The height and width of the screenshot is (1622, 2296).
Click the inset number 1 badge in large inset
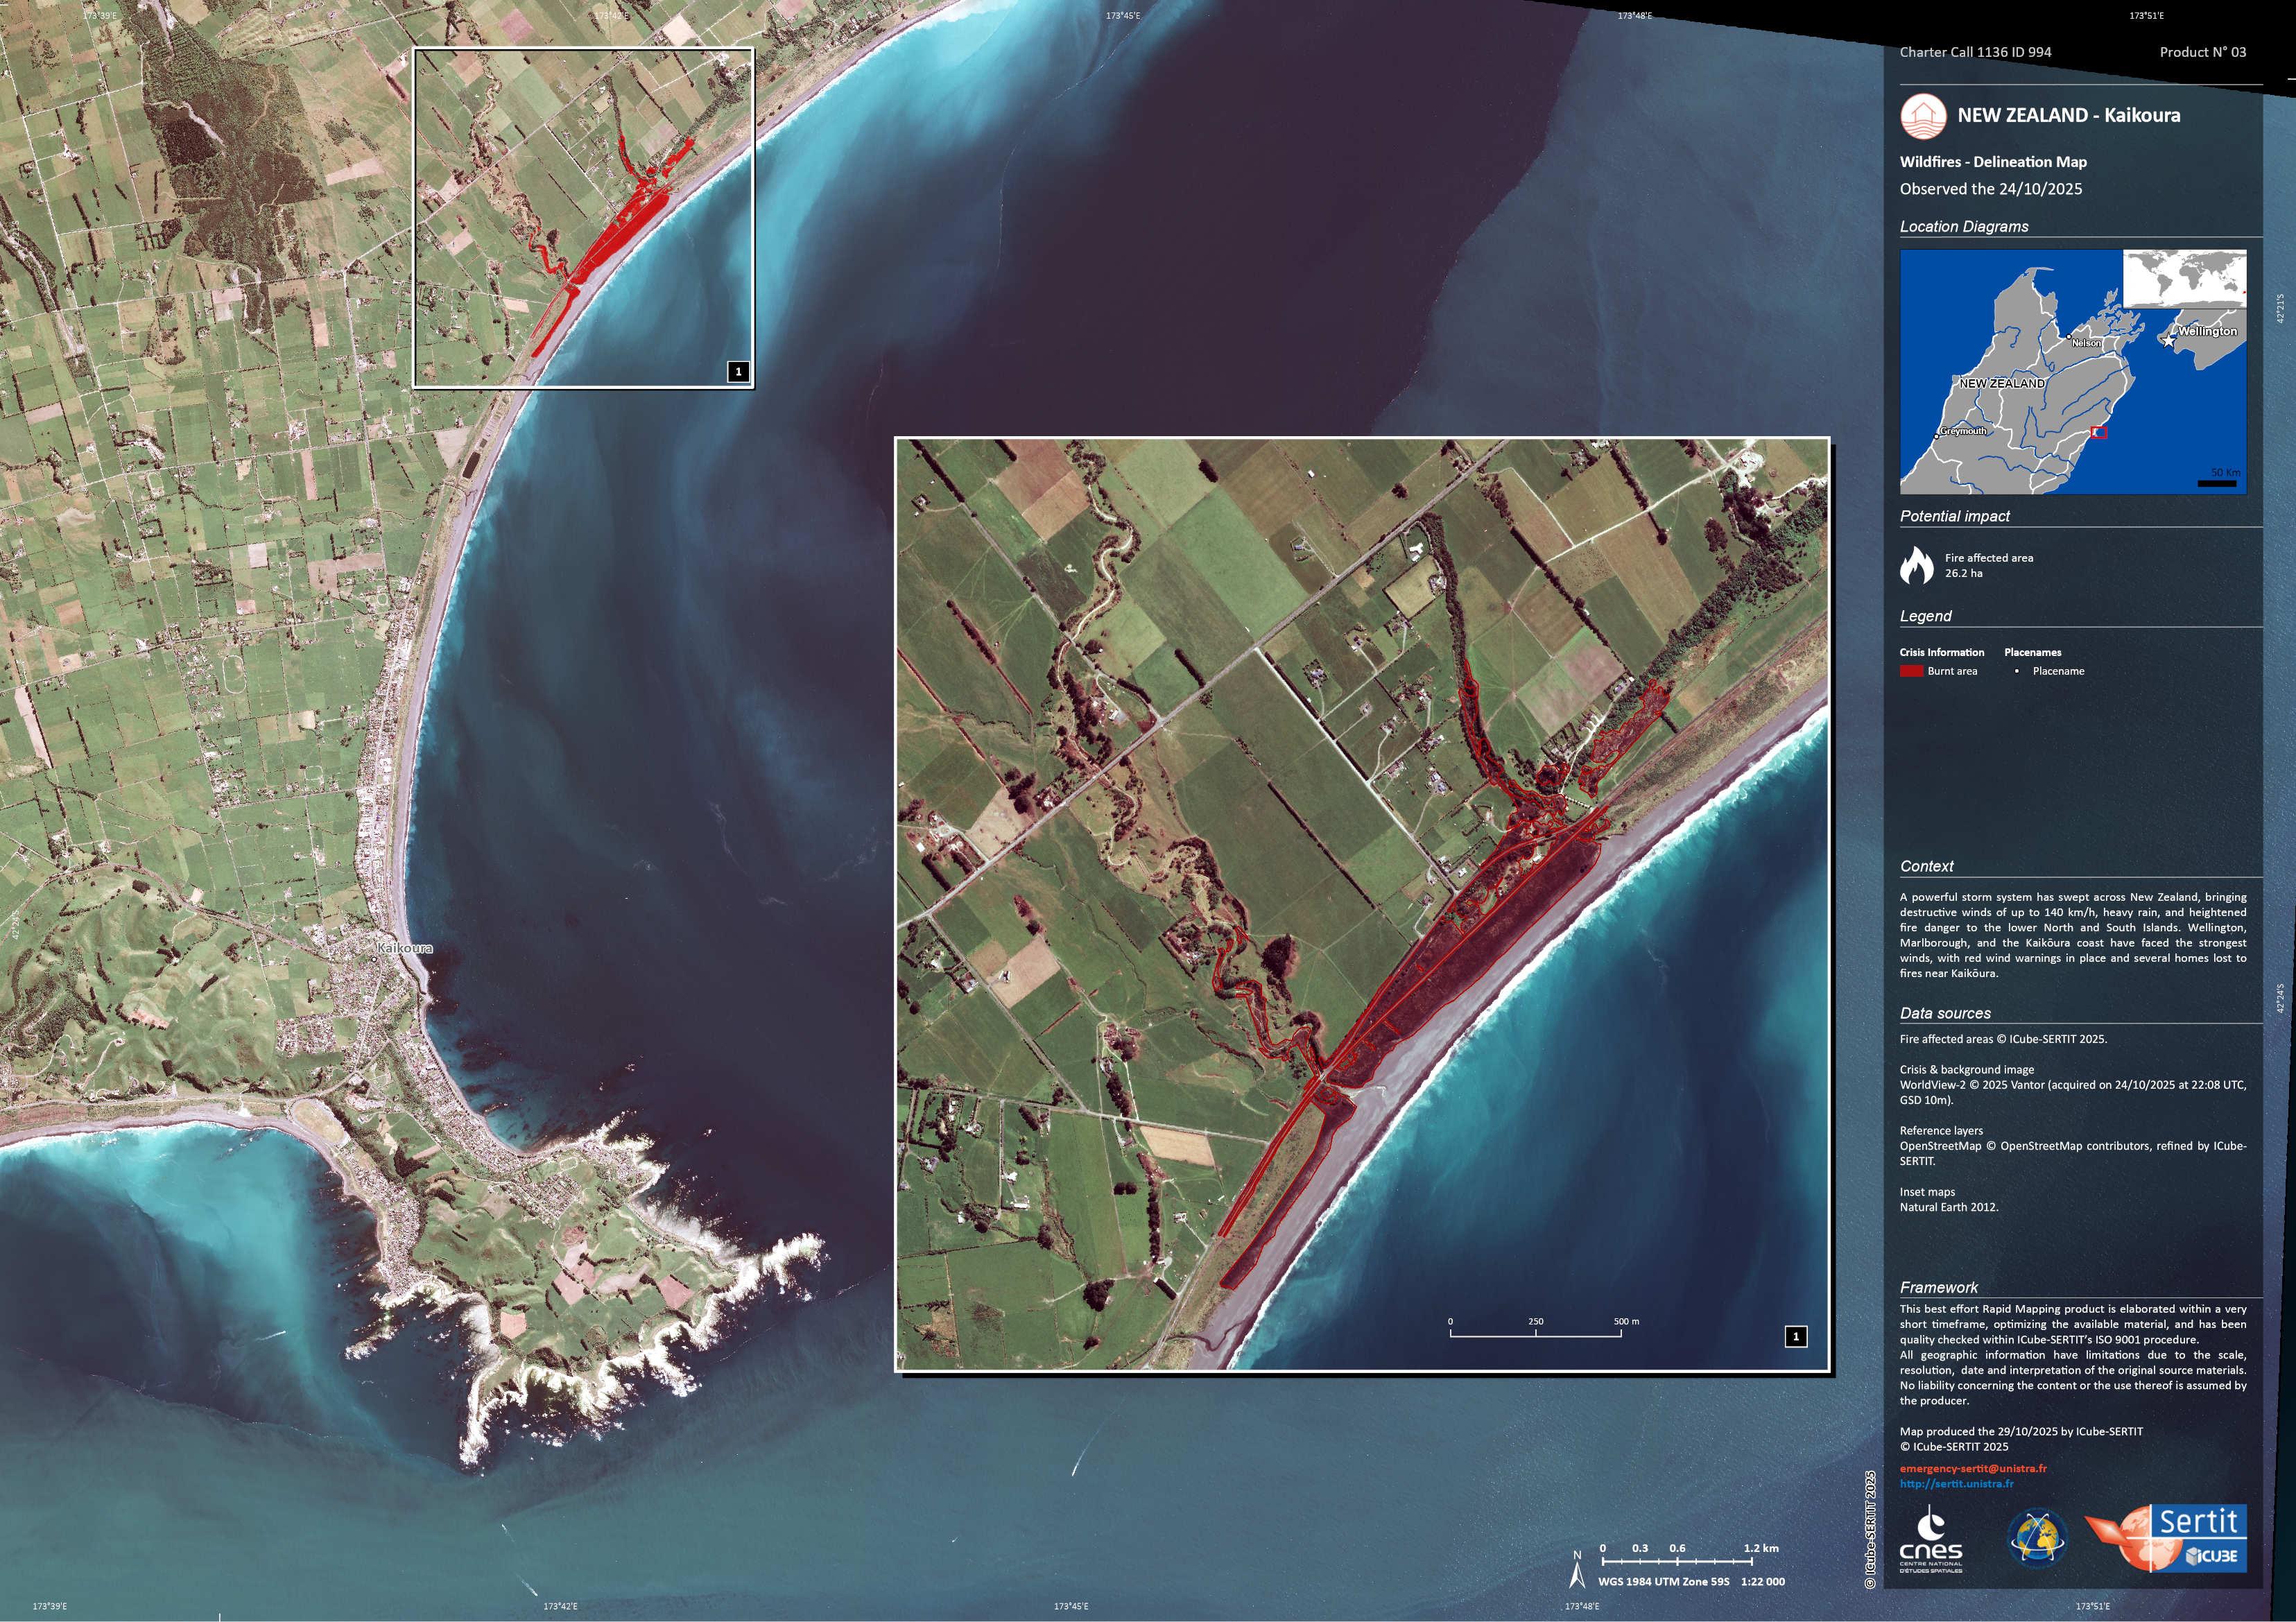click(x=1796, y=1336)
